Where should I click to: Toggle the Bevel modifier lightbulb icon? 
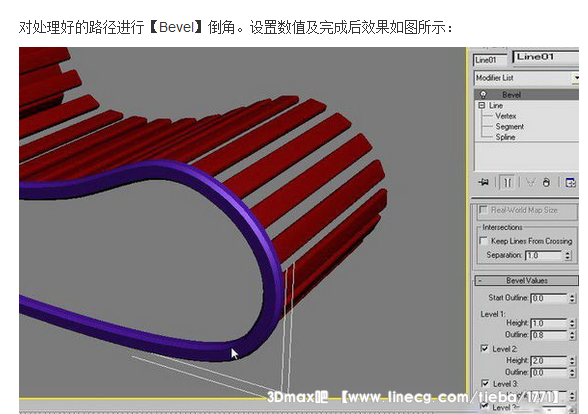tap(483, 94)
